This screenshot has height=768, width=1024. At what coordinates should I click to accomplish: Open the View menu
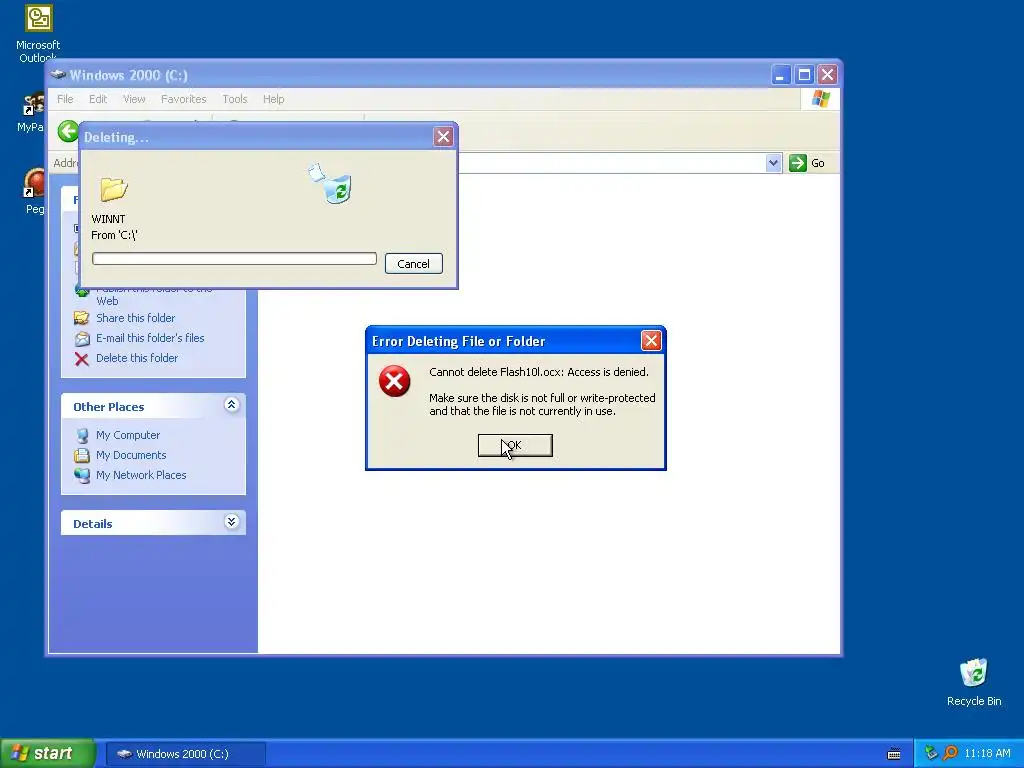click(x=134, y=99)
